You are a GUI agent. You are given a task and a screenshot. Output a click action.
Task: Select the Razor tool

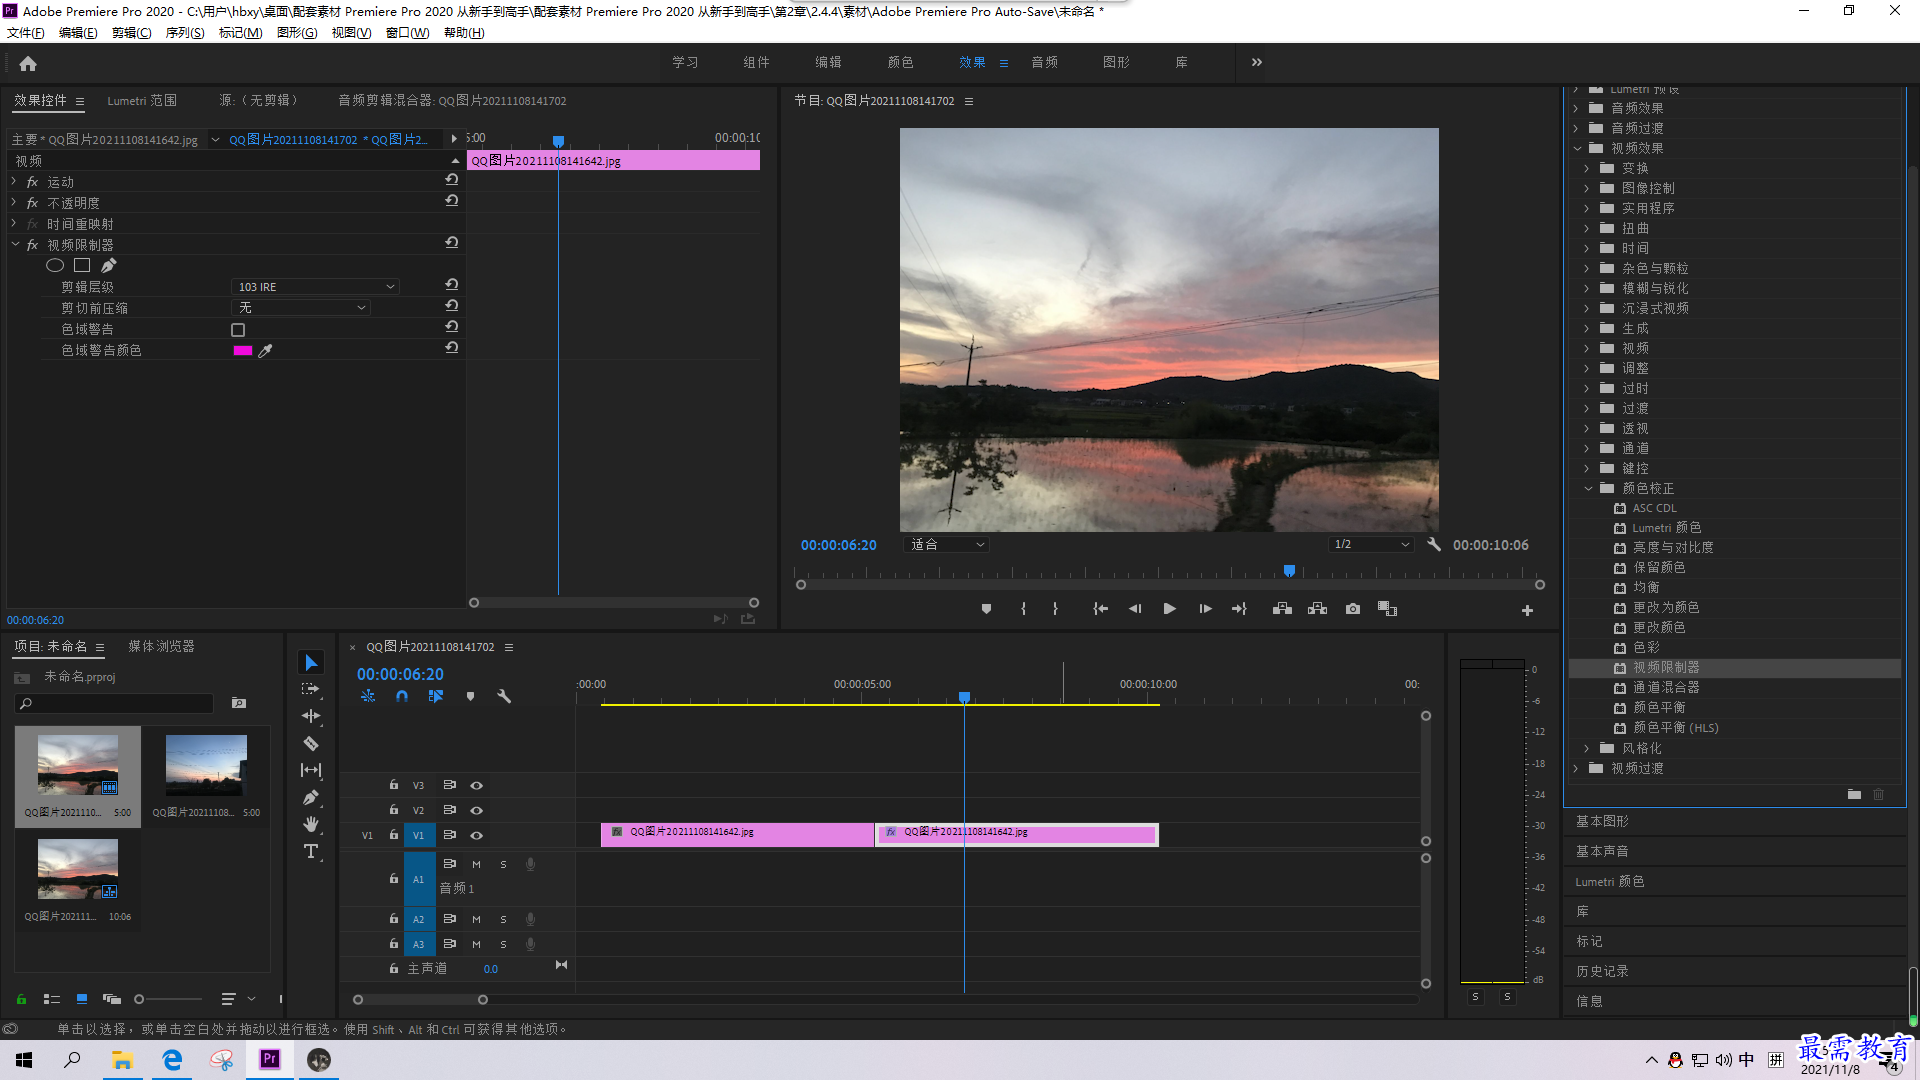coord(311,743)
